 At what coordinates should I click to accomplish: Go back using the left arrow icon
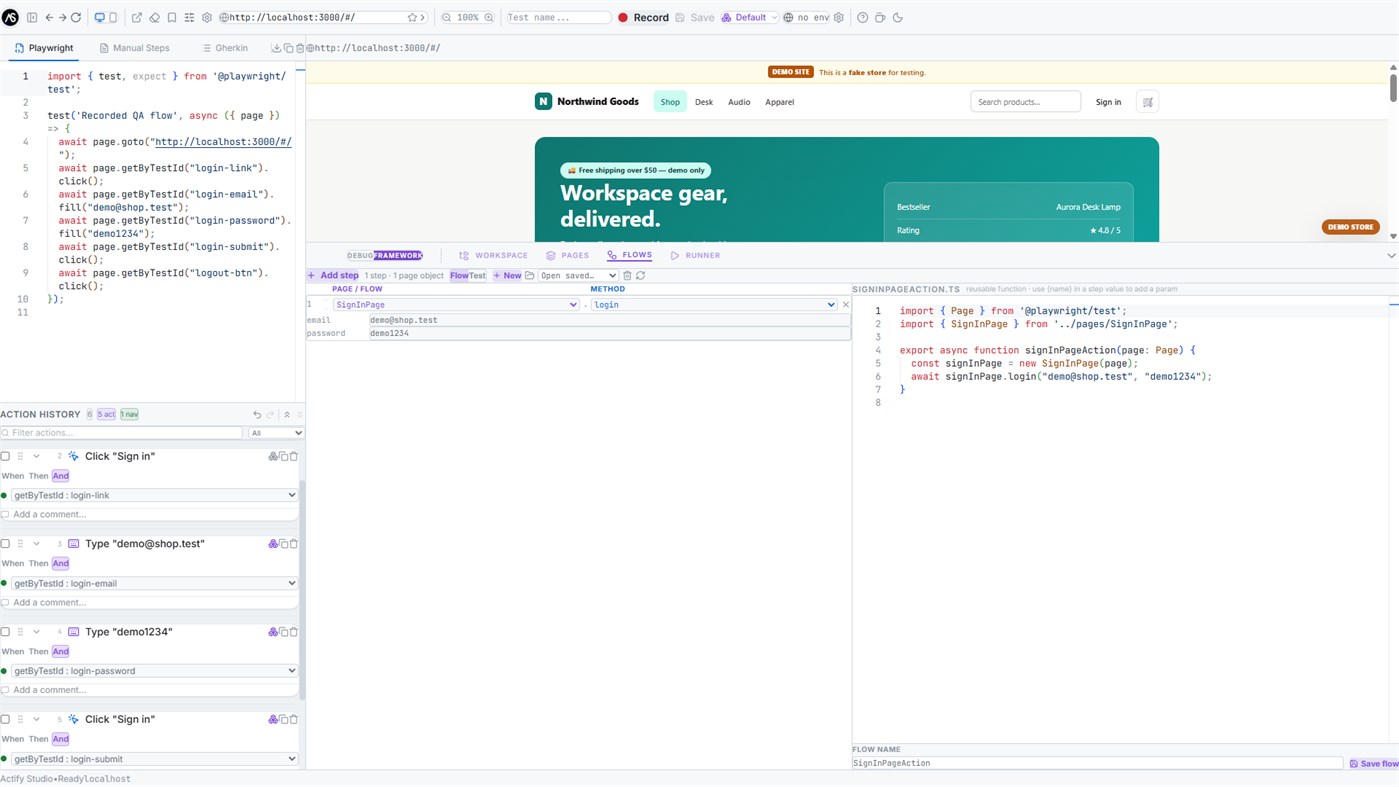click(48, 18)
